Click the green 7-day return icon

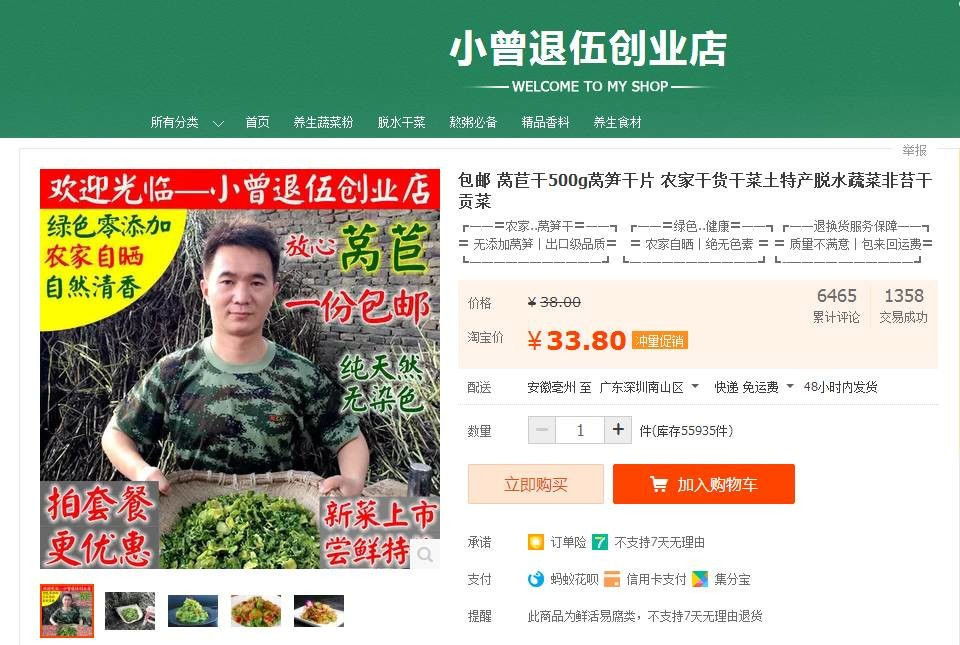[600, 542]
